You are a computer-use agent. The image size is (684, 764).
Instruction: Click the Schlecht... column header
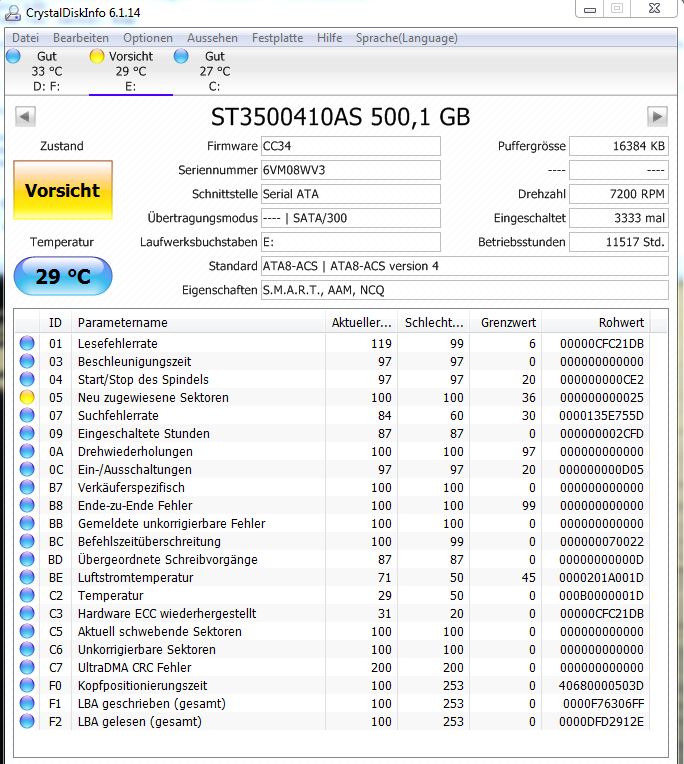point(434,323)
